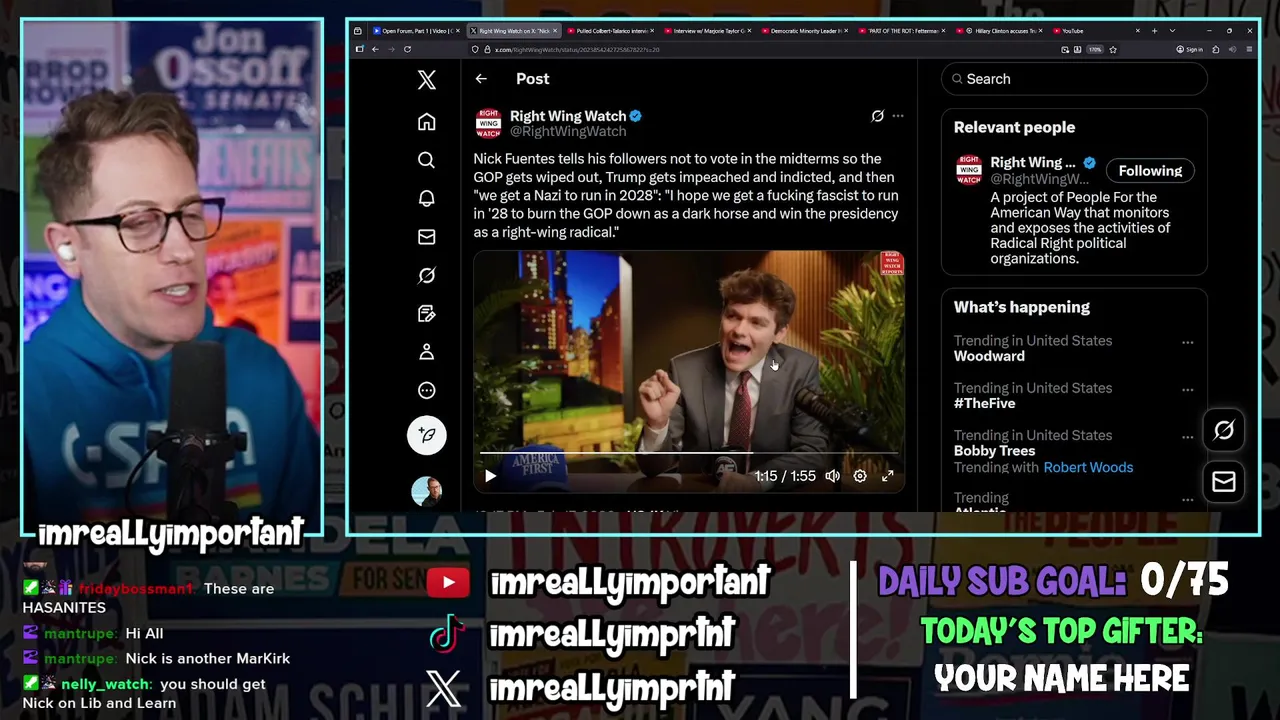Click the browser forward arrow

pyautogui.click(x=391, y=49)
